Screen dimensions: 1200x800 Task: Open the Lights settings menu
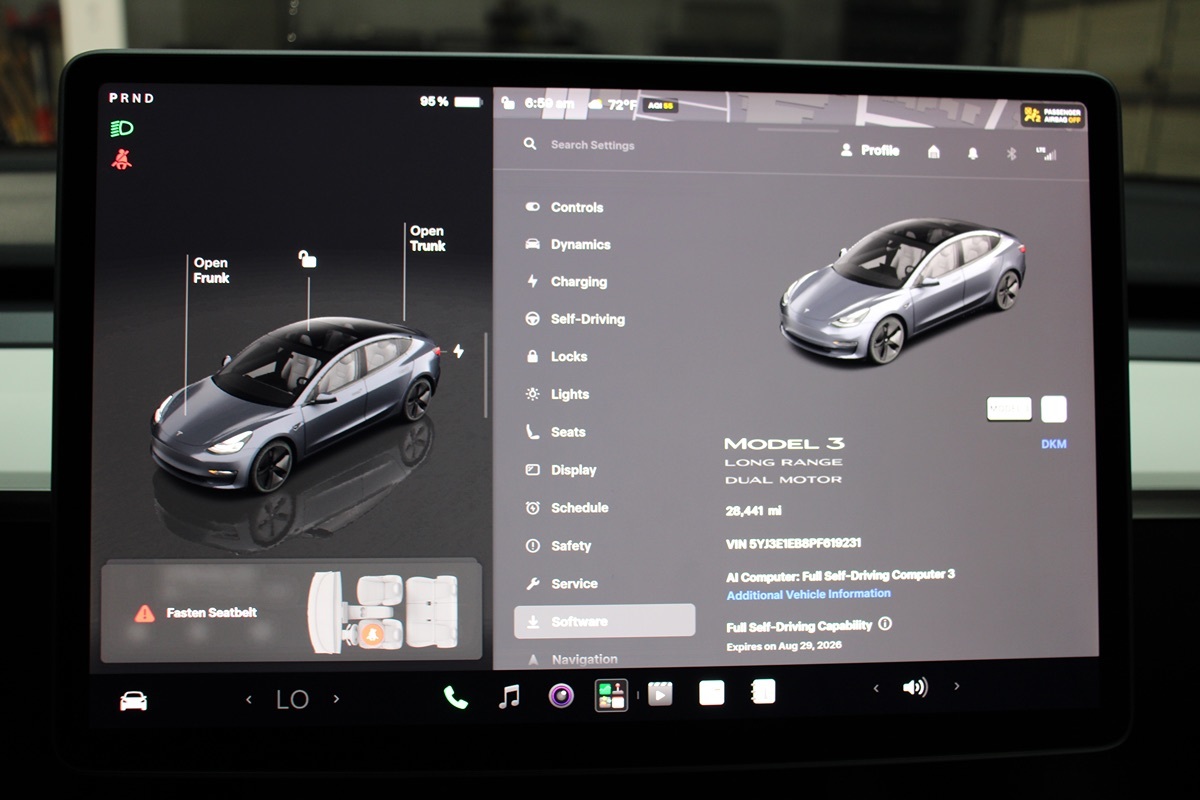(x=557, y=394)
